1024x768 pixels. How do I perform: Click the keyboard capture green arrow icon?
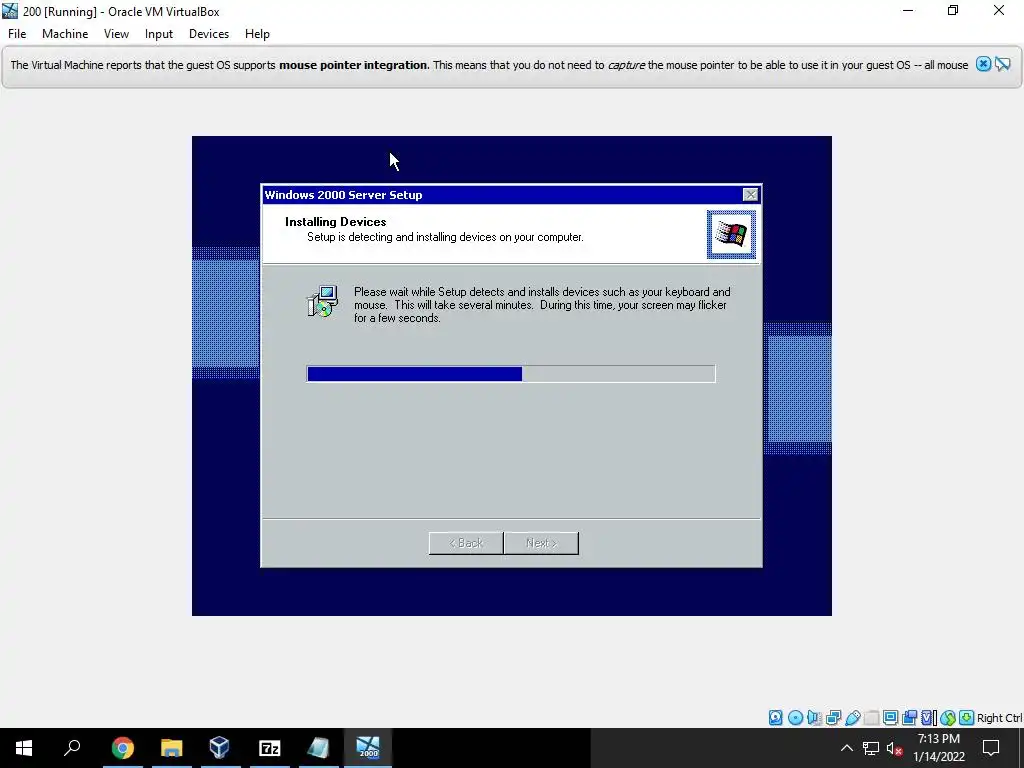pos(967,718)
